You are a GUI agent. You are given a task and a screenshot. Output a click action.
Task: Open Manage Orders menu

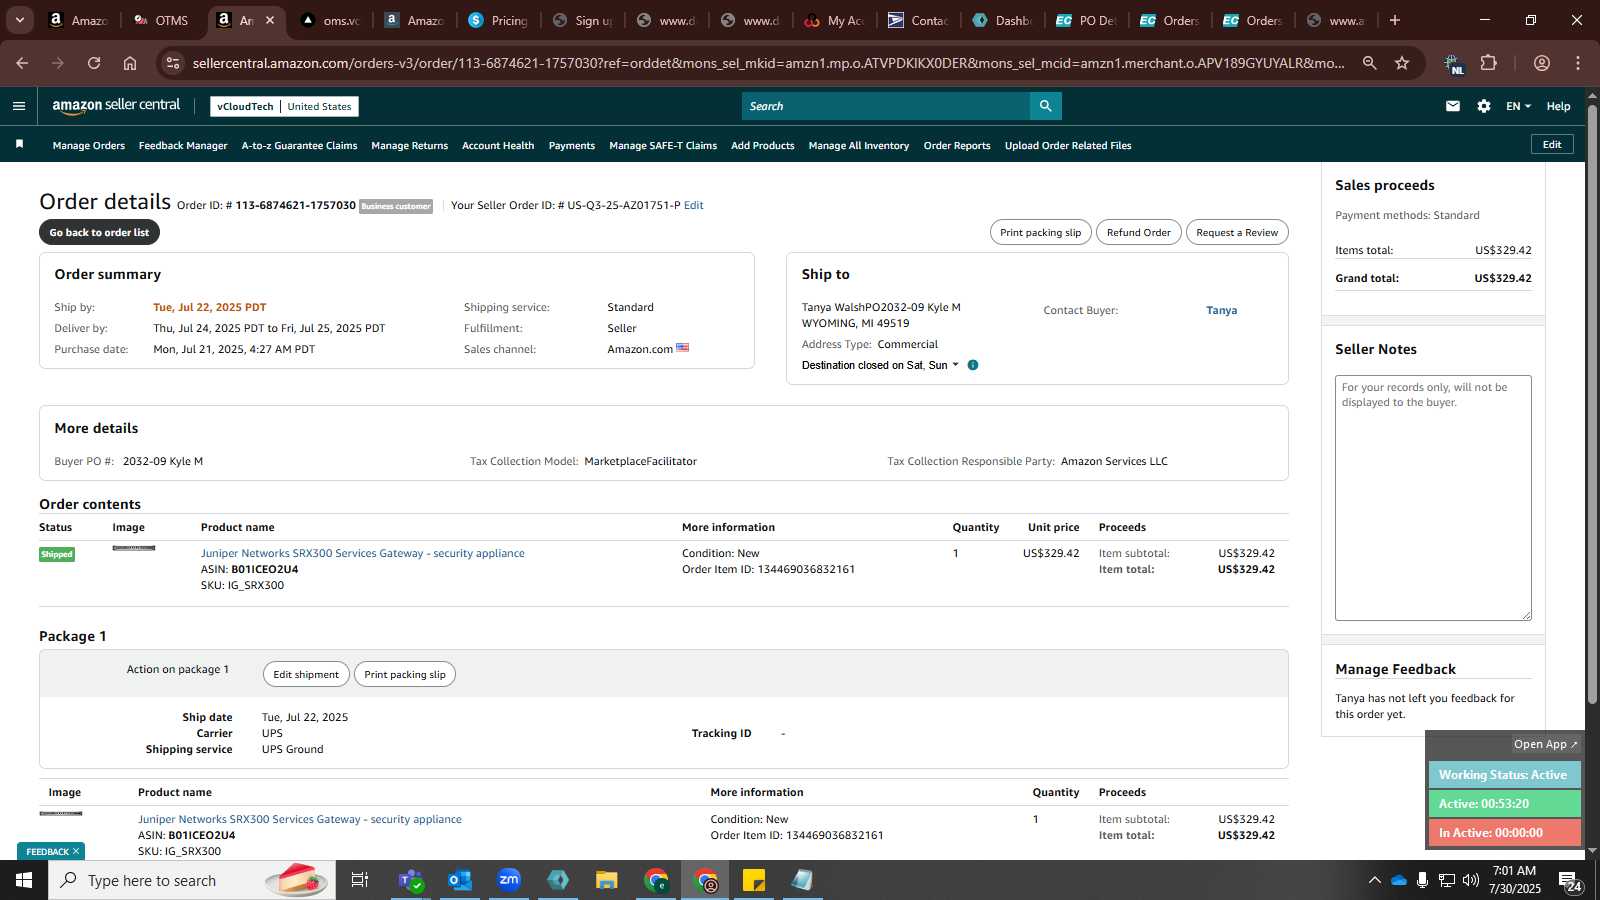point(89,146)
